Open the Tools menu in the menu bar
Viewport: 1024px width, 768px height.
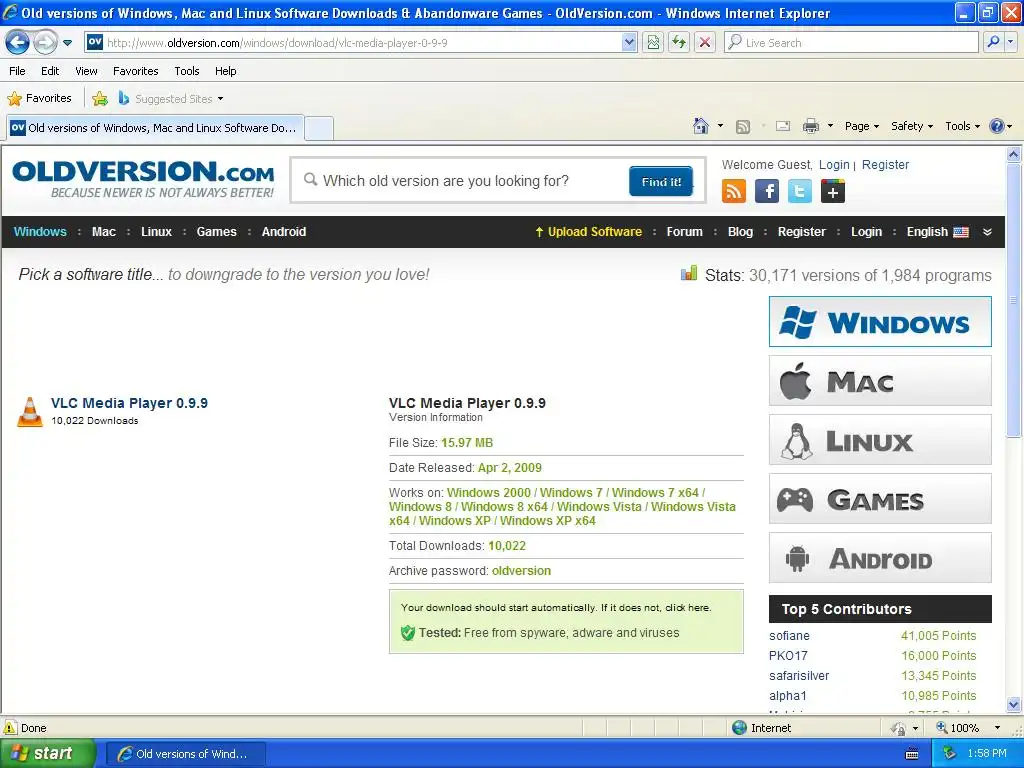click(187, 71)
